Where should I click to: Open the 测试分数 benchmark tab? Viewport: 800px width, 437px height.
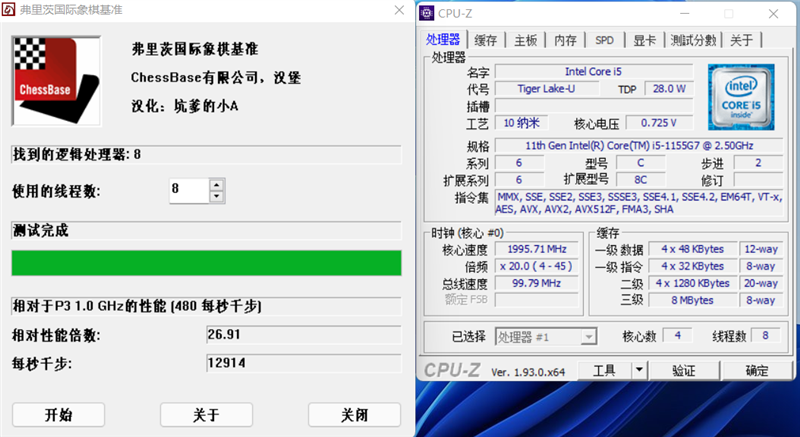[693, 40]
